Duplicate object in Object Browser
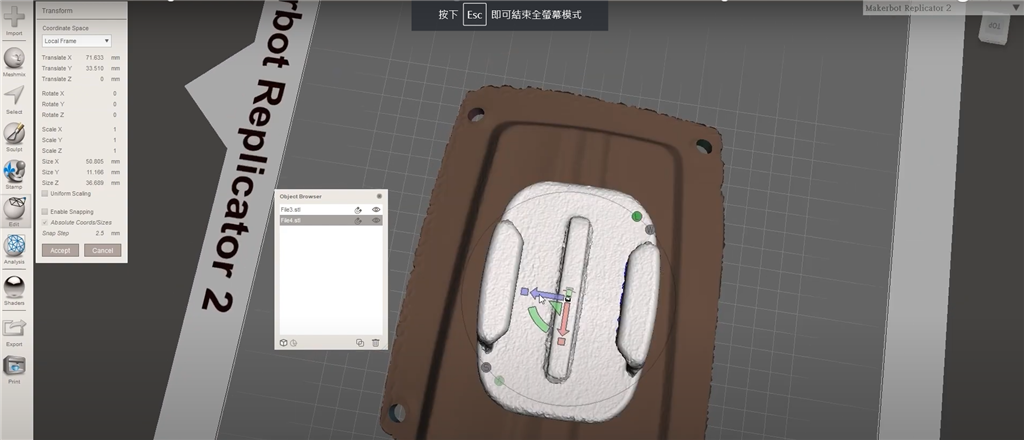The height and width of the screenshot is (440, 1024). tap(360, 342)
